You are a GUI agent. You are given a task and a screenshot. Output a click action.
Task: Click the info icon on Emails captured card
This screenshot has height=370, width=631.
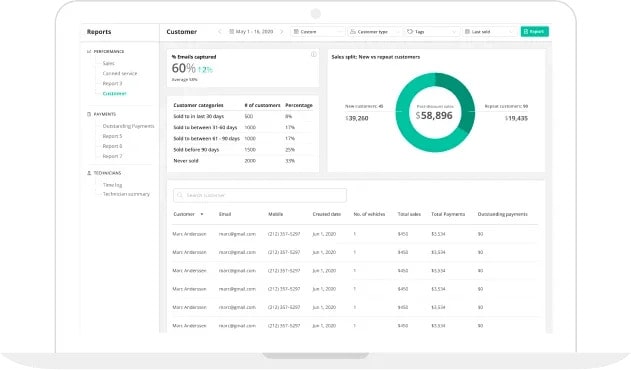[313, 54]
